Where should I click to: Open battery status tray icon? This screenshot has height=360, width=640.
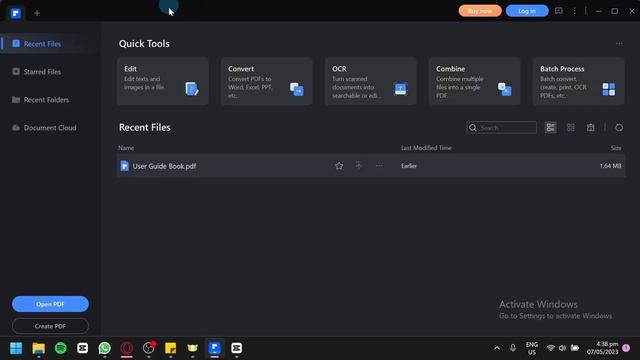(575, 348)
